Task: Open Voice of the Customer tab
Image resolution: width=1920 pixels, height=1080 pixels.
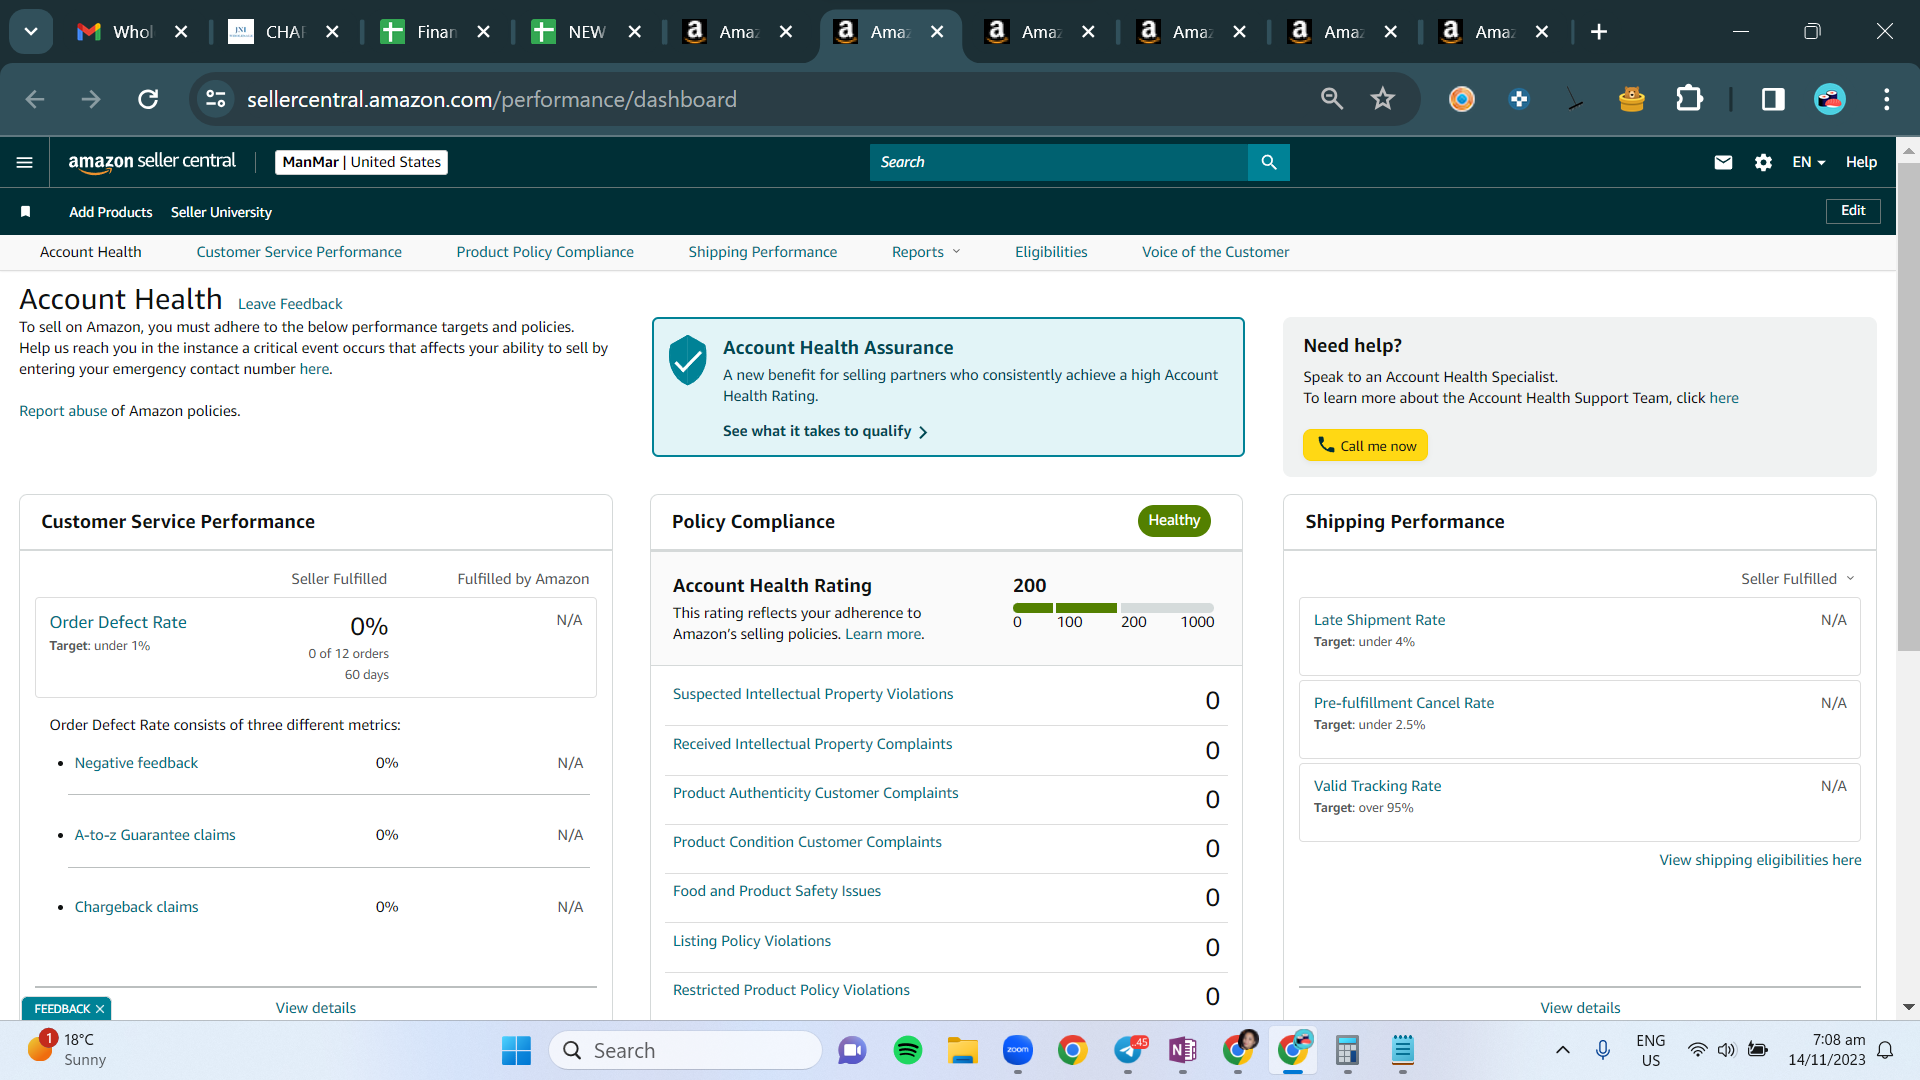Action: pos(1216,252)
